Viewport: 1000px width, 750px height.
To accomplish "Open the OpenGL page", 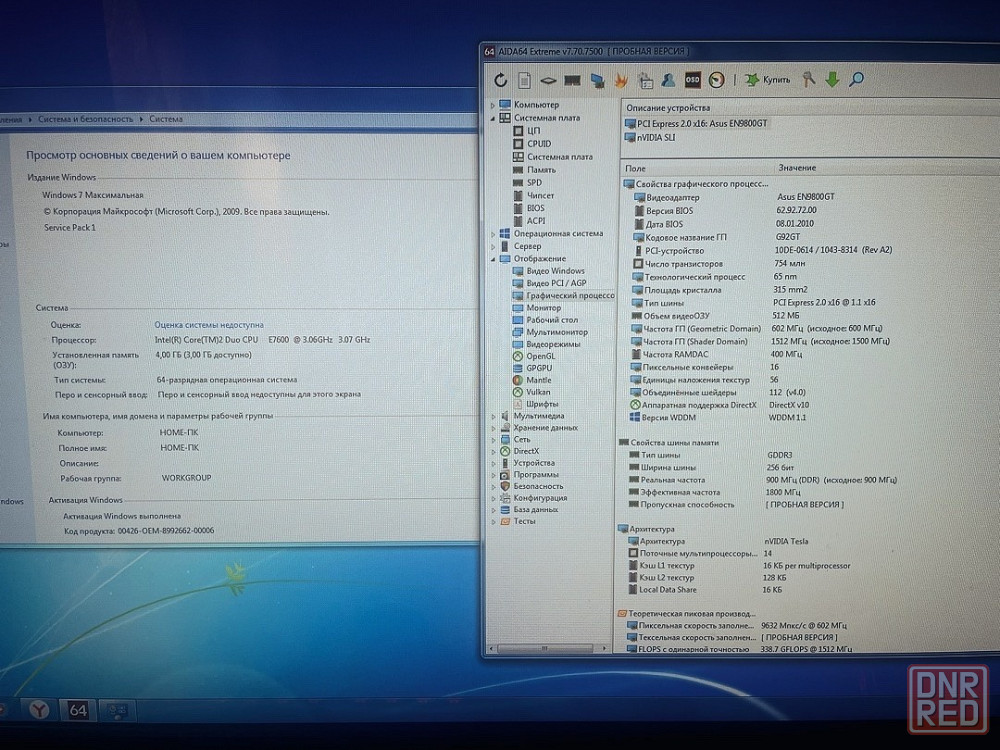I will coord(534,356).
